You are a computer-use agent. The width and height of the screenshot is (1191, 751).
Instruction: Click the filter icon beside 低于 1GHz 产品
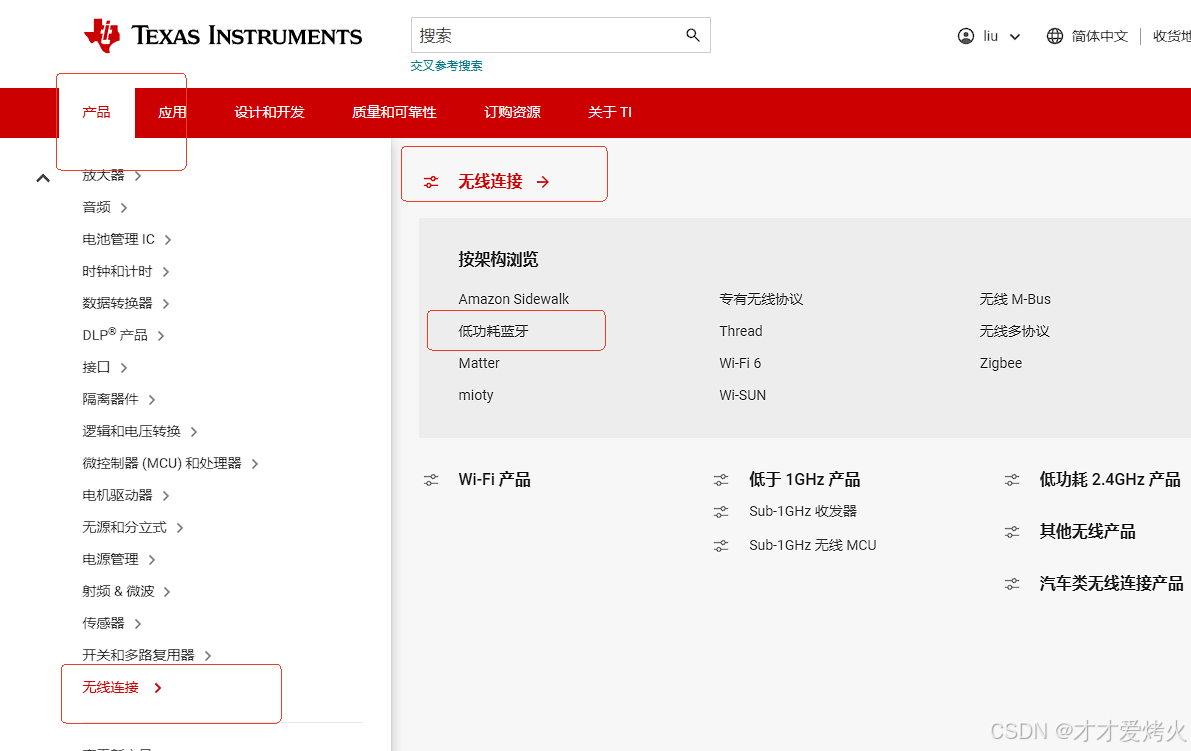[x=721, y=480]
